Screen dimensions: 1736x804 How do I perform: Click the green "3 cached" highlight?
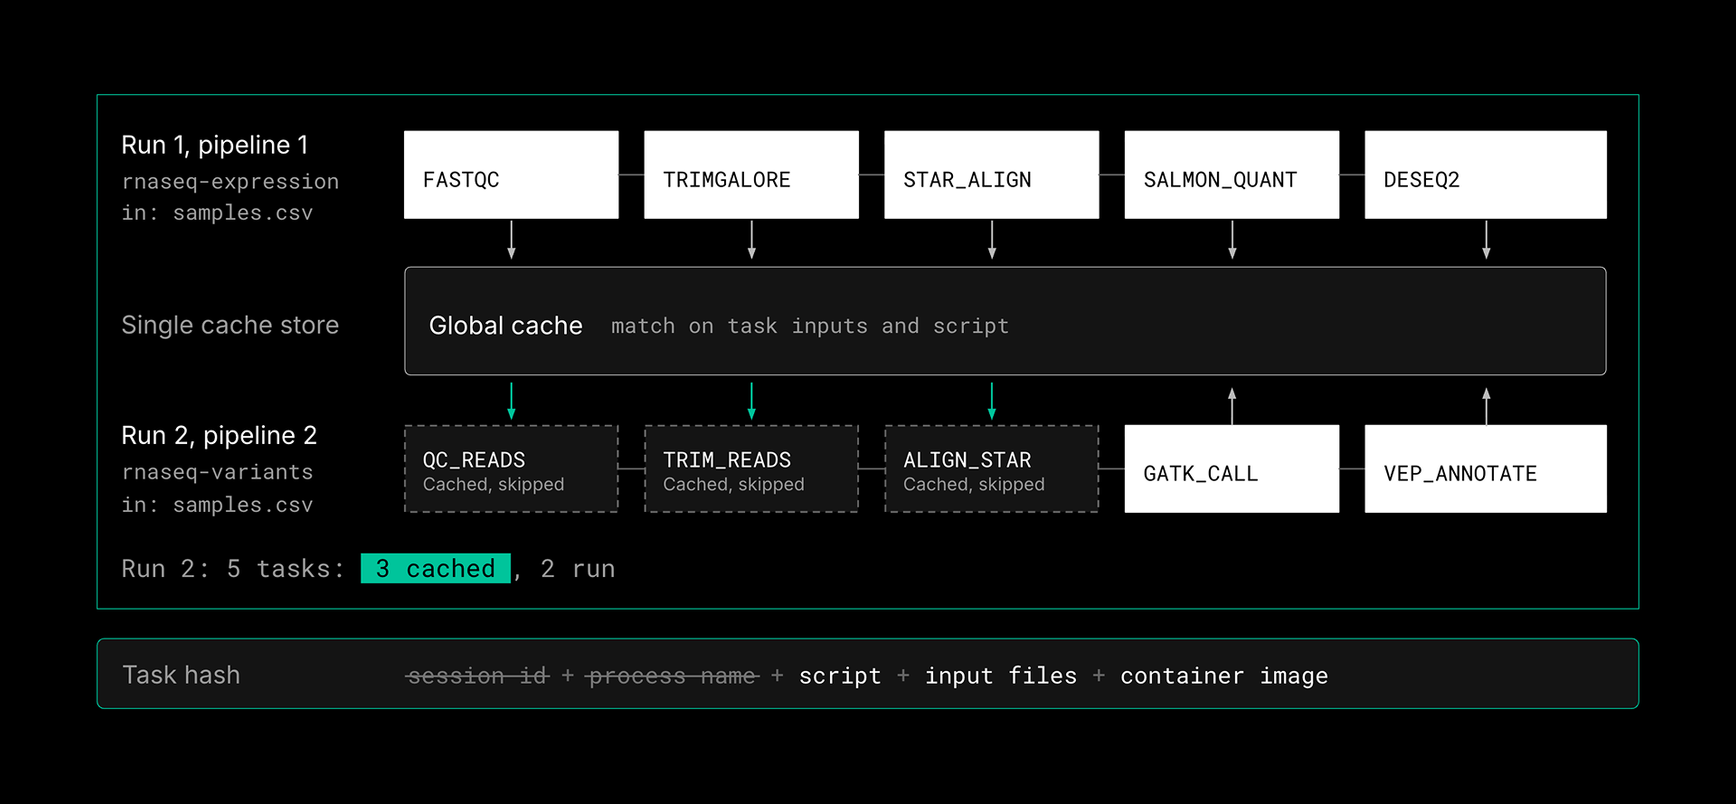coord(436,568)
